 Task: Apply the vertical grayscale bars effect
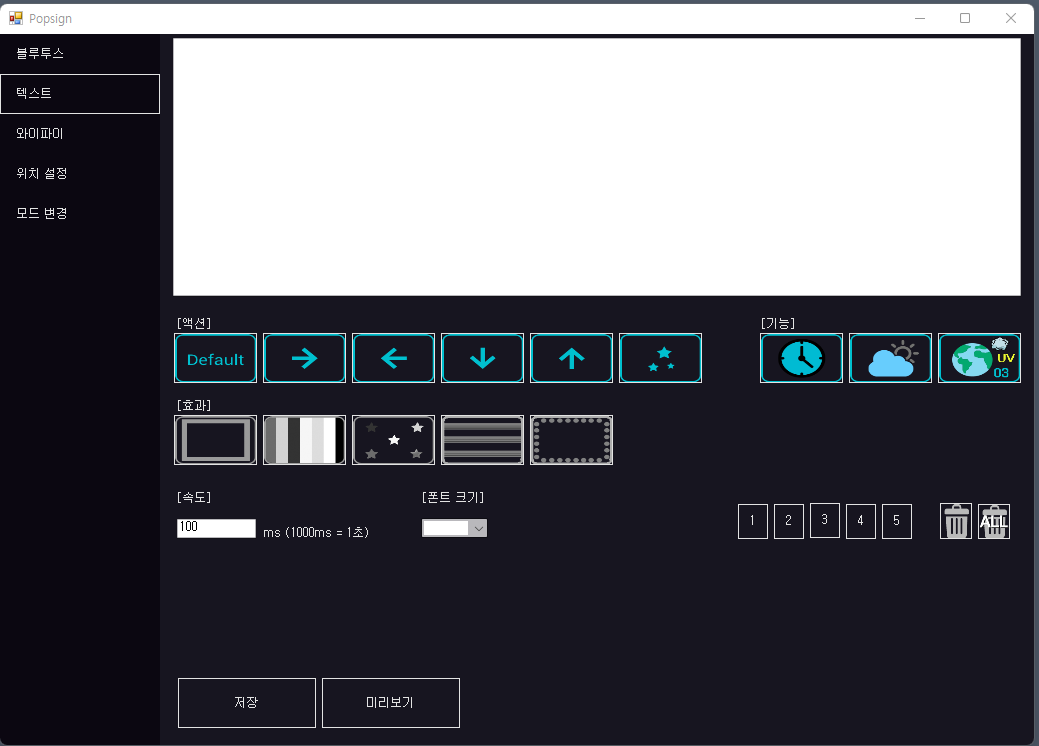click(304, 440)
